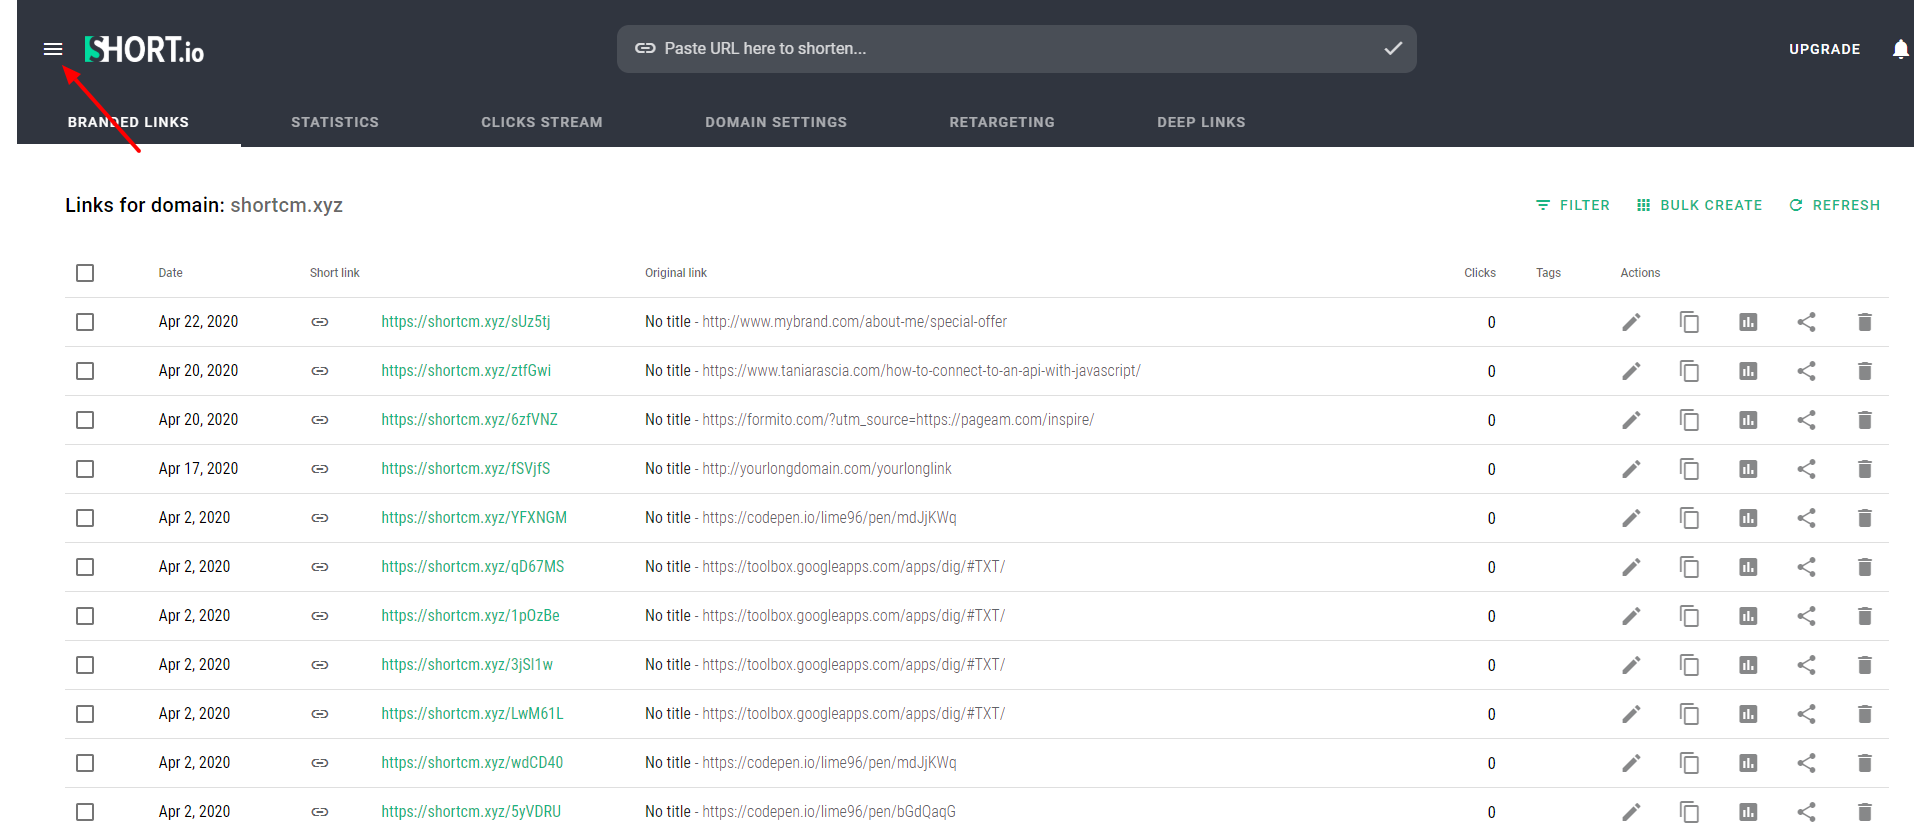Check the box for Apr 22 link

tap(85, 322)
